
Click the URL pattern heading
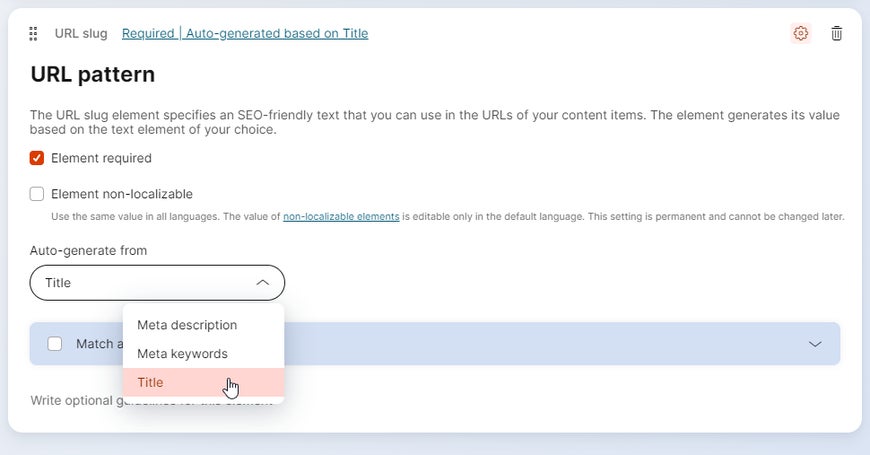point(93,74)
